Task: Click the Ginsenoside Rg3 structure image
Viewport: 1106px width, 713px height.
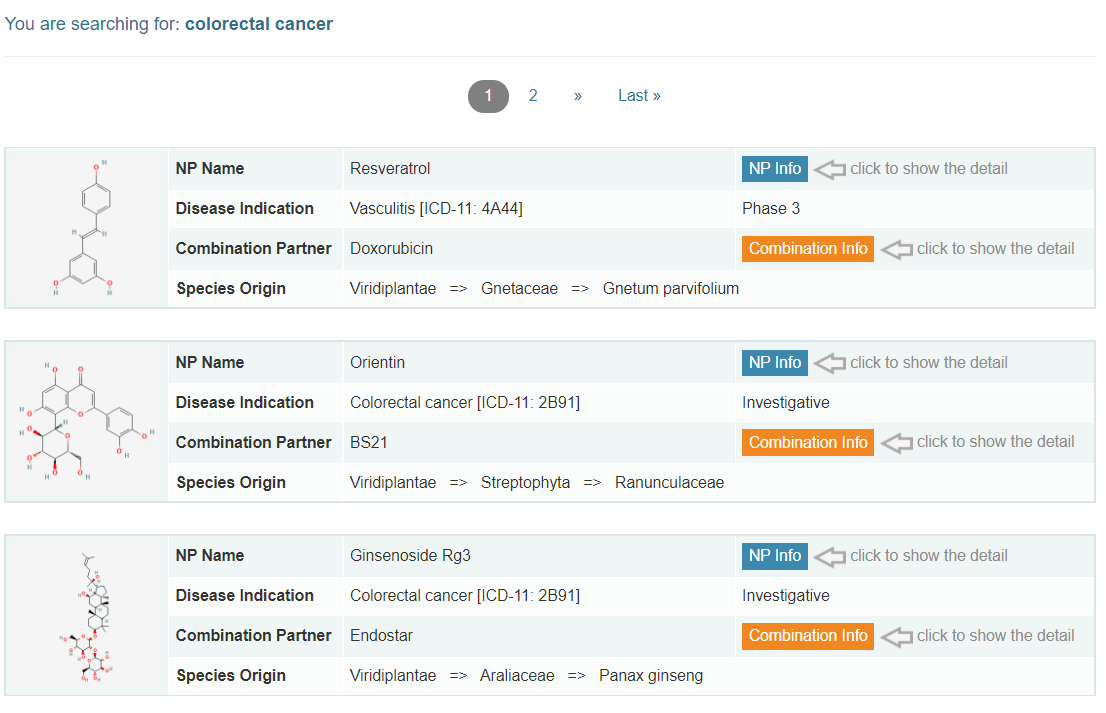Action: 86,615
